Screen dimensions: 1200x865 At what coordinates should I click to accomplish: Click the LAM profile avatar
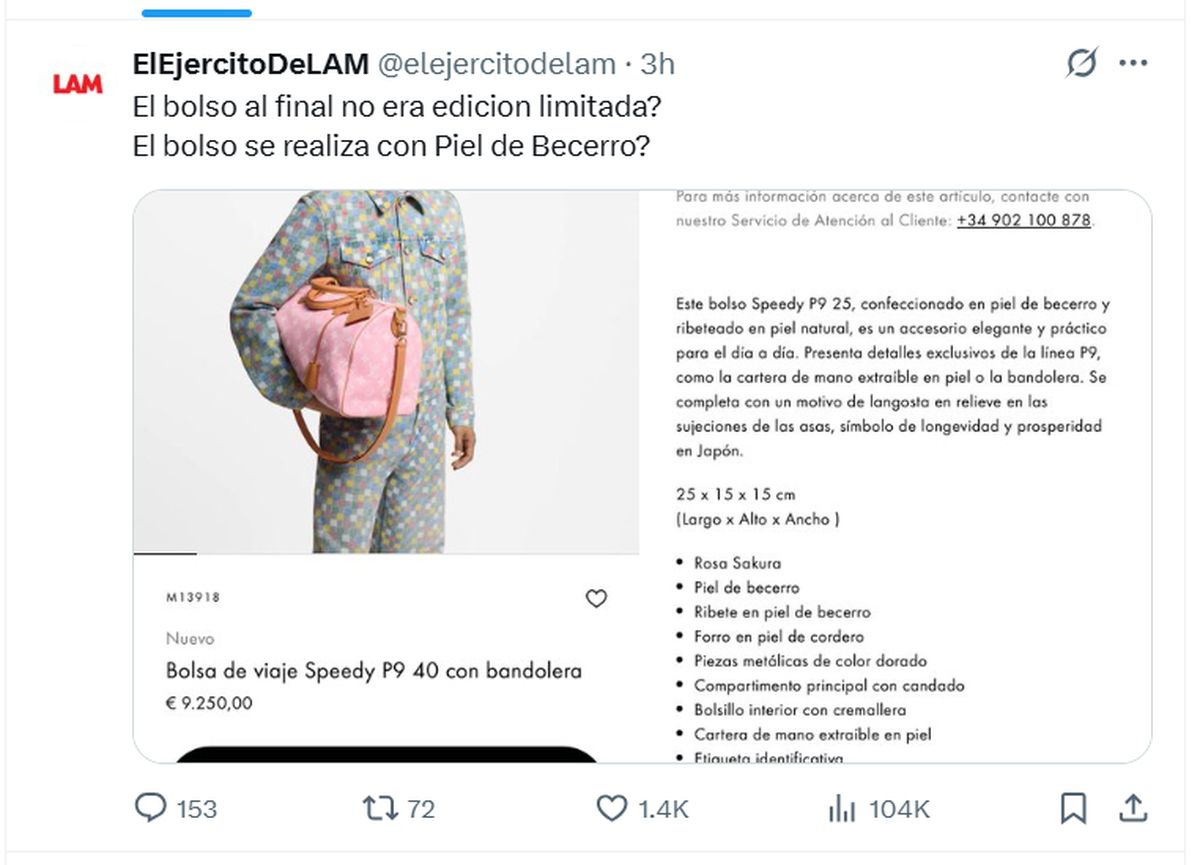tap(78, 84)
